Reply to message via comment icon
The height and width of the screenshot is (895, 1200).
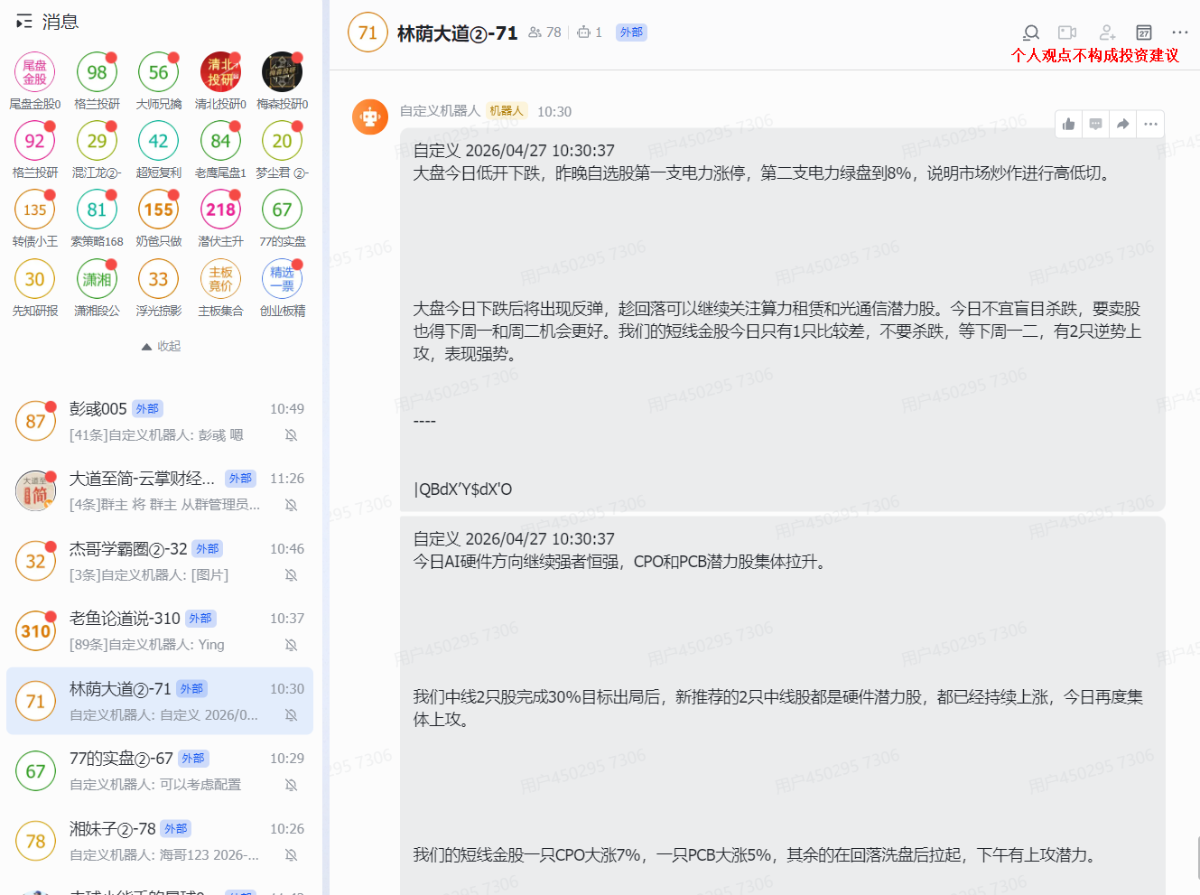click(x=1096, y=124)
